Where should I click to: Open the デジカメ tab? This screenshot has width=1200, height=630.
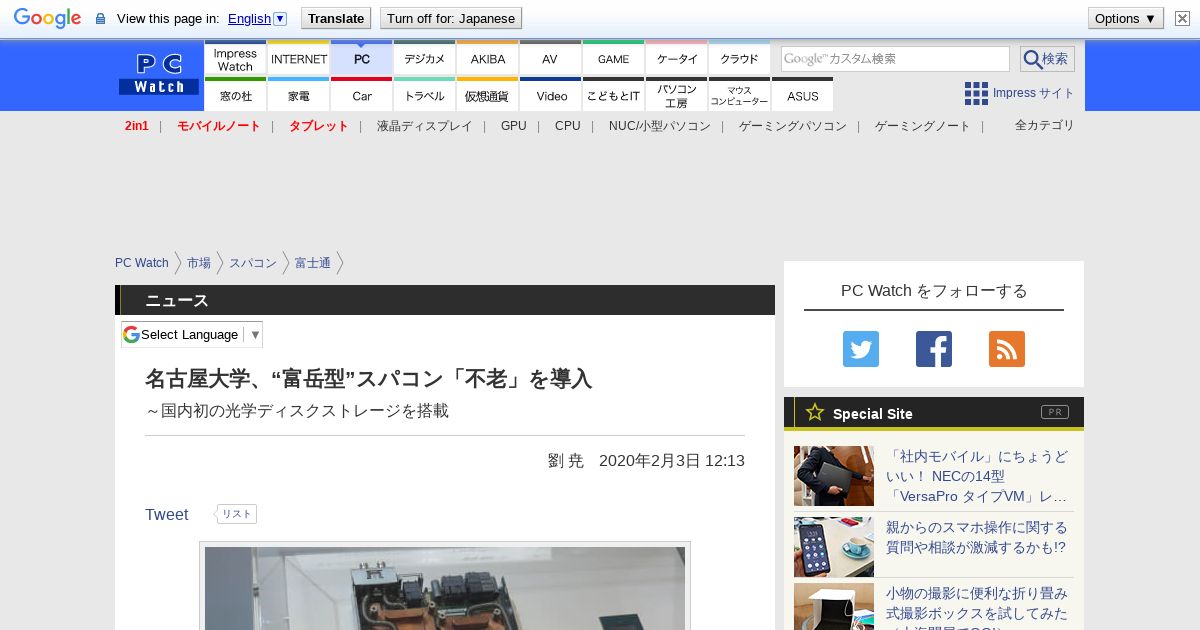pyautogui.click(x=425, y=59)
